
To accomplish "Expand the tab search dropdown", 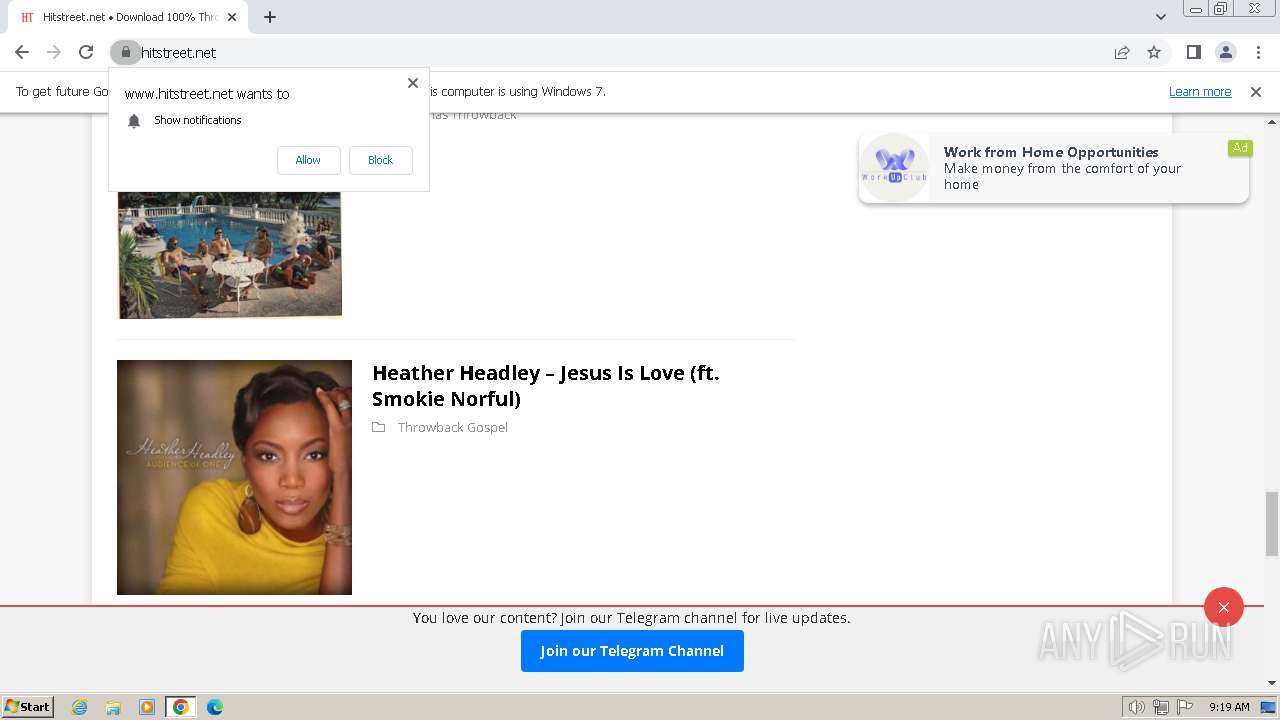I will pyautogui.click(x=1161, y=17).
